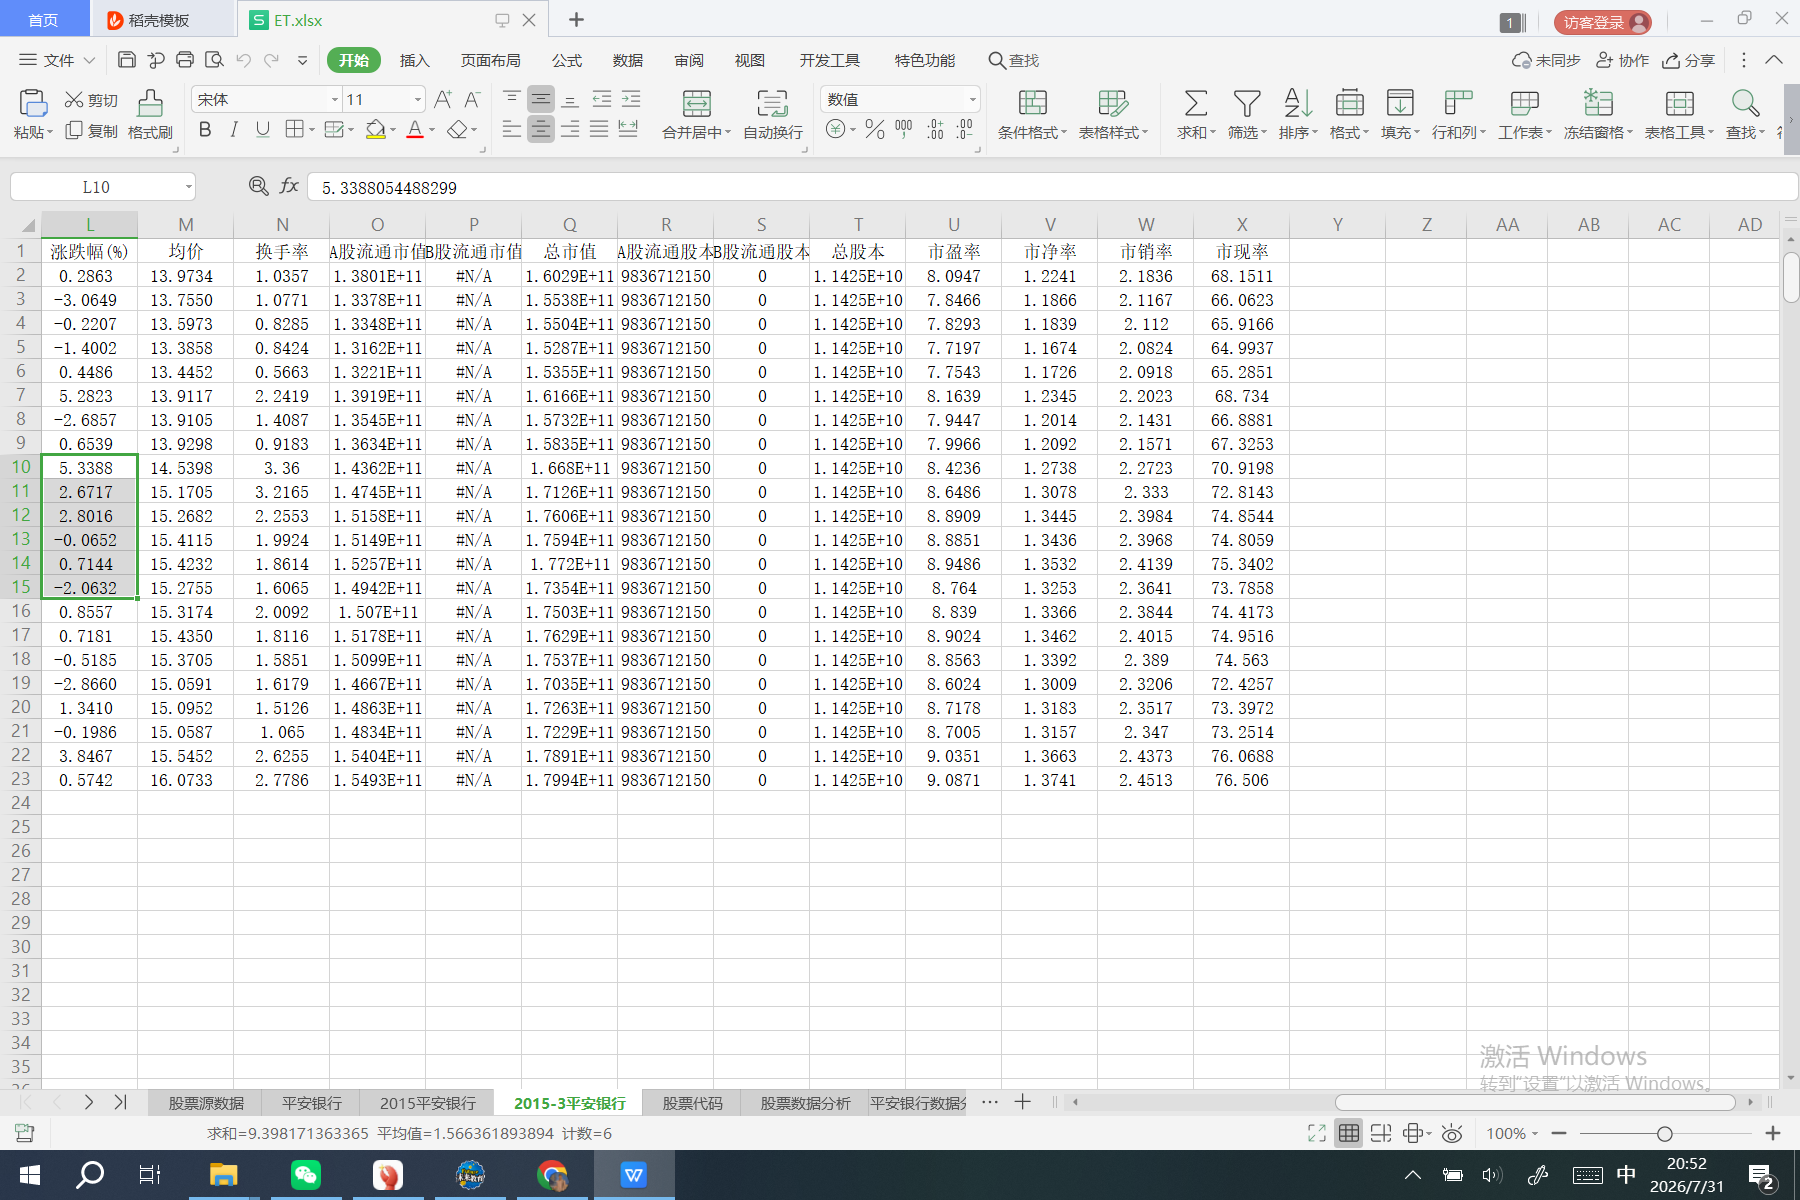Click the Save icon in quick access toolbar
The width and height of the screenshot is (1800, 1200).
127,60
